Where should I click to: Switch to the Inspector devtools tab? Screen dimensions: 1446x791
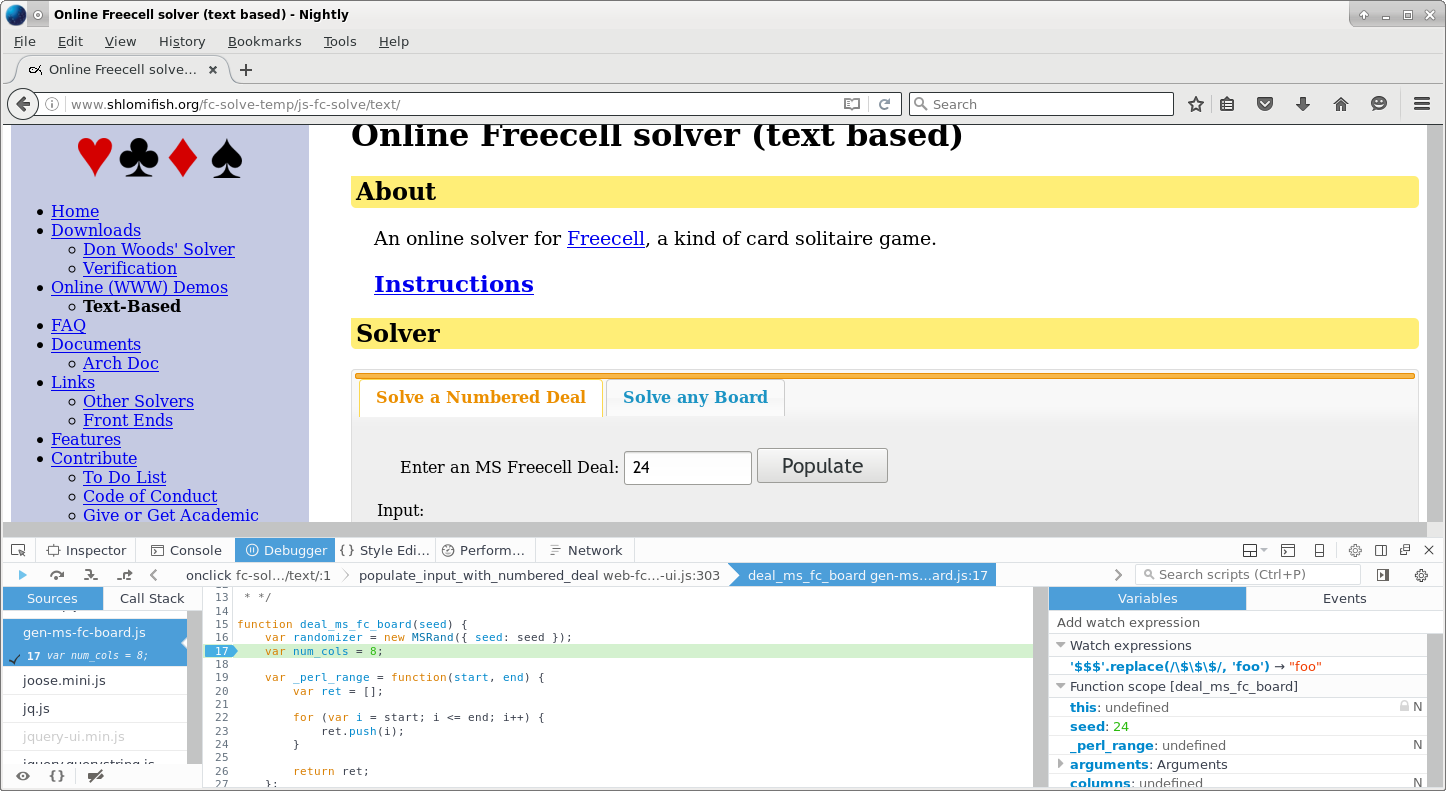click(x=86, y=550)
